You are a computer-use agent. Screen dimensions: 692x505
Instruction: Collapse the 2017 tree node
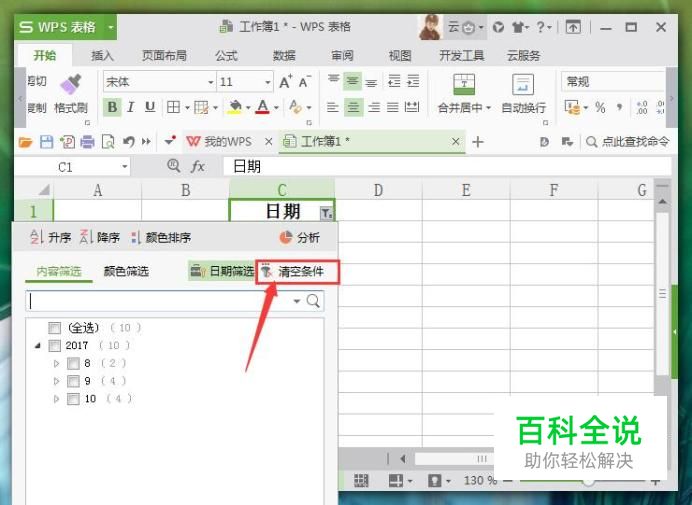(x=38, y=346)
